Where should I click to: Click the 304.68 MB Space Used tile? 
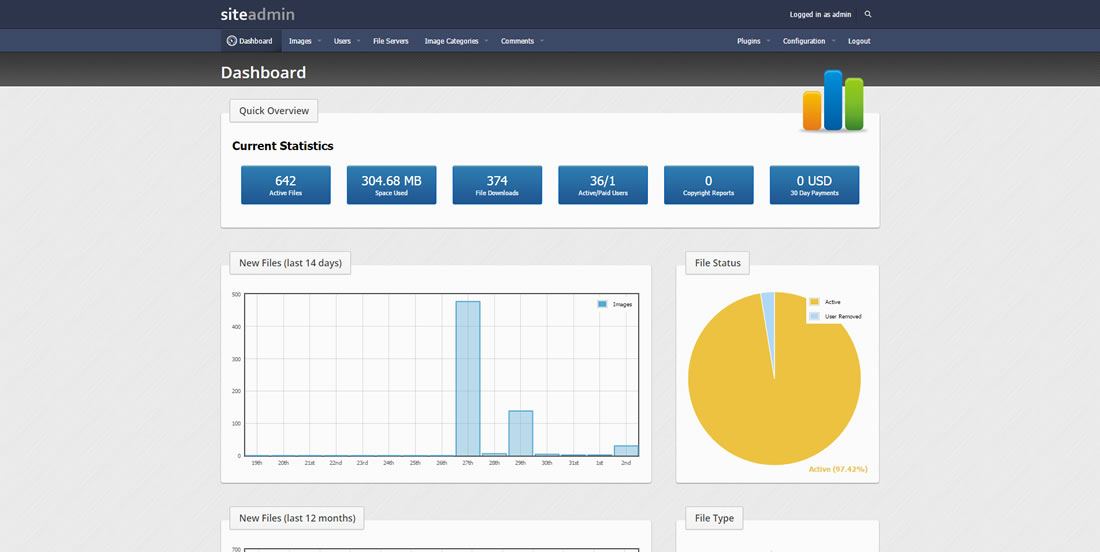[x=391, y=185]
